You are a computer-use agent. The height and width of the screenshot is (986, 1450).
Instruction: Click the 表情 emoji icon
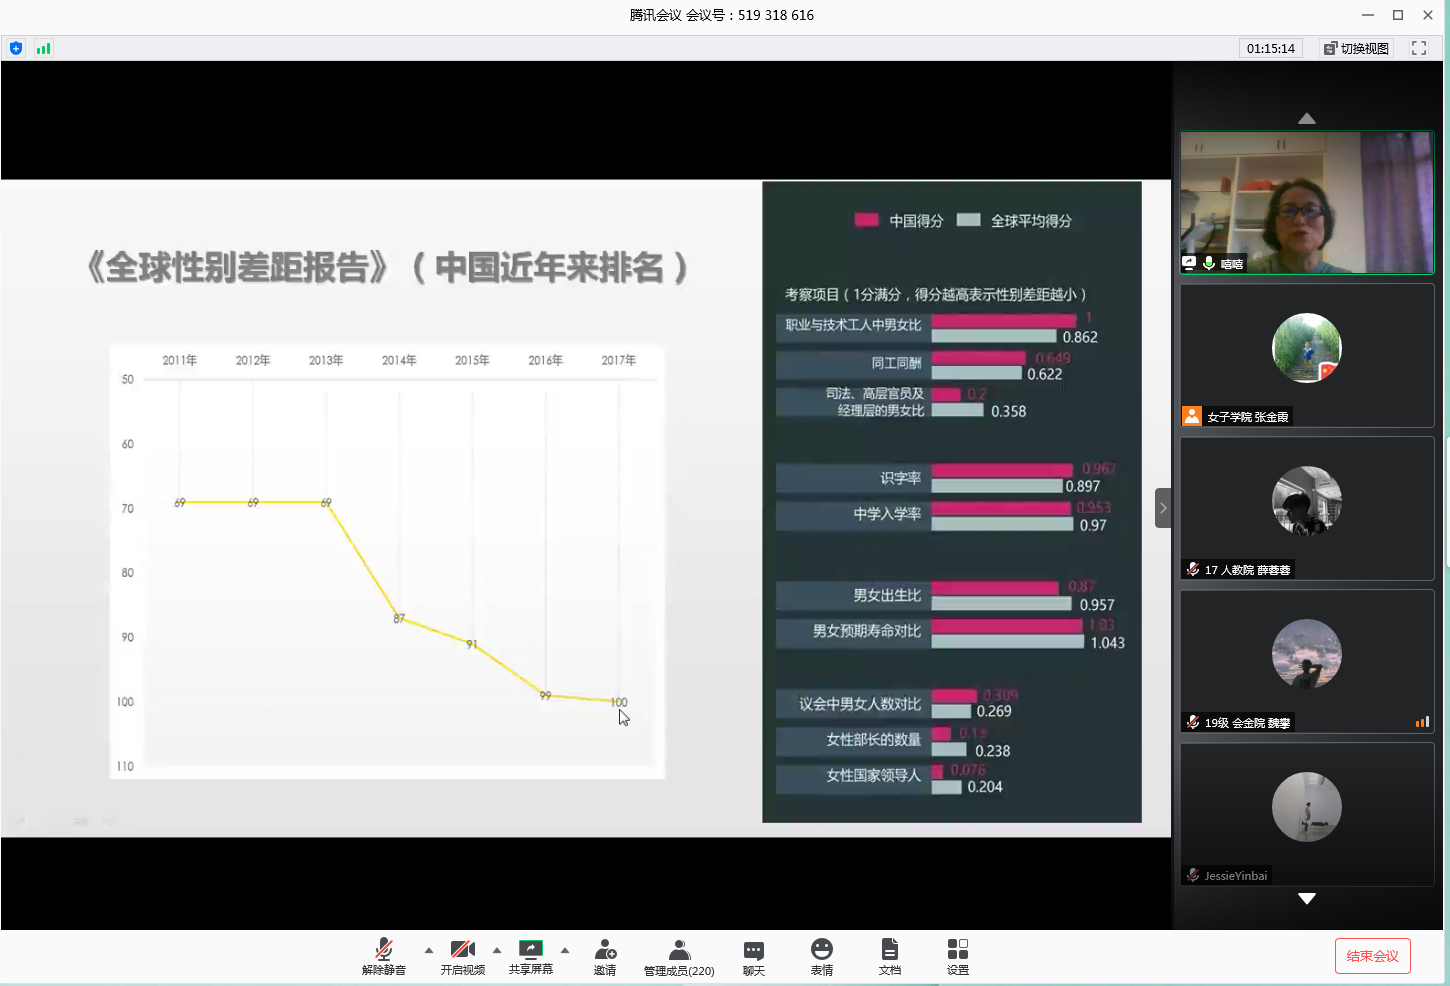[822, 950]
